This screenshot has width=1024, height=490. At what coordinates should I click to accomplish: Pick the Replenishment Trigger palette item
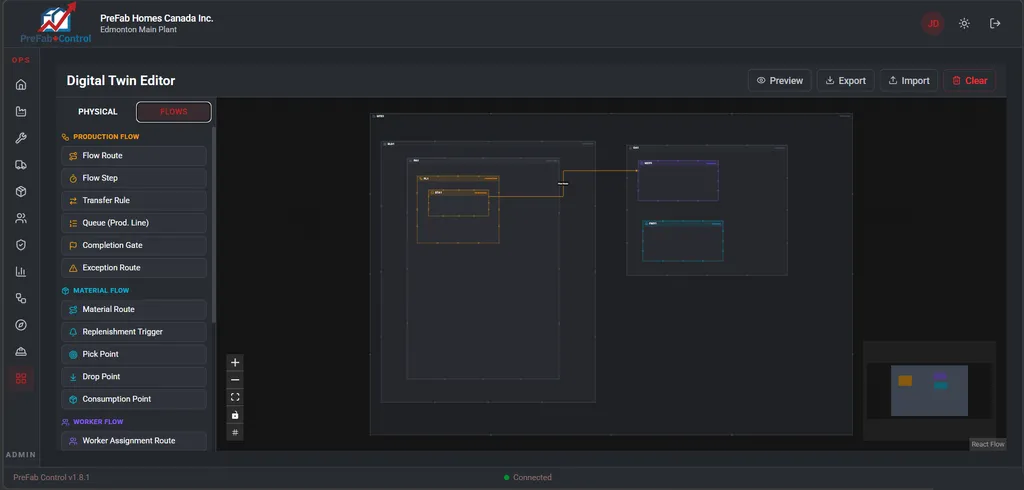(x=134, y=332)
